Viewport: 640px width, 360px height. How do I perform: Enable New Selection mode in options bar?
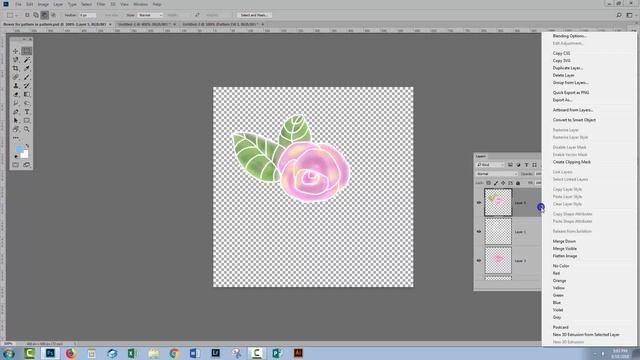27,15
